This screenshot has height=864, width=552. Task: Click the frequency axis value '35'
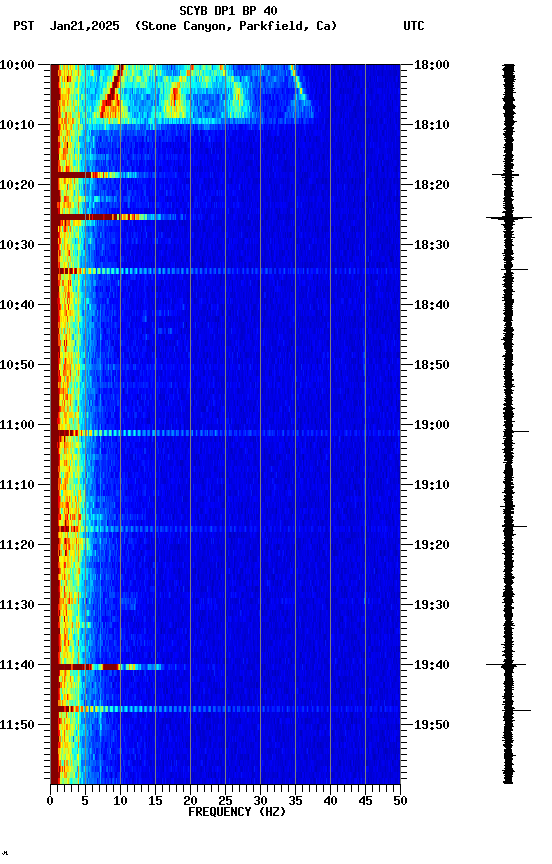(x=295, y=801)
